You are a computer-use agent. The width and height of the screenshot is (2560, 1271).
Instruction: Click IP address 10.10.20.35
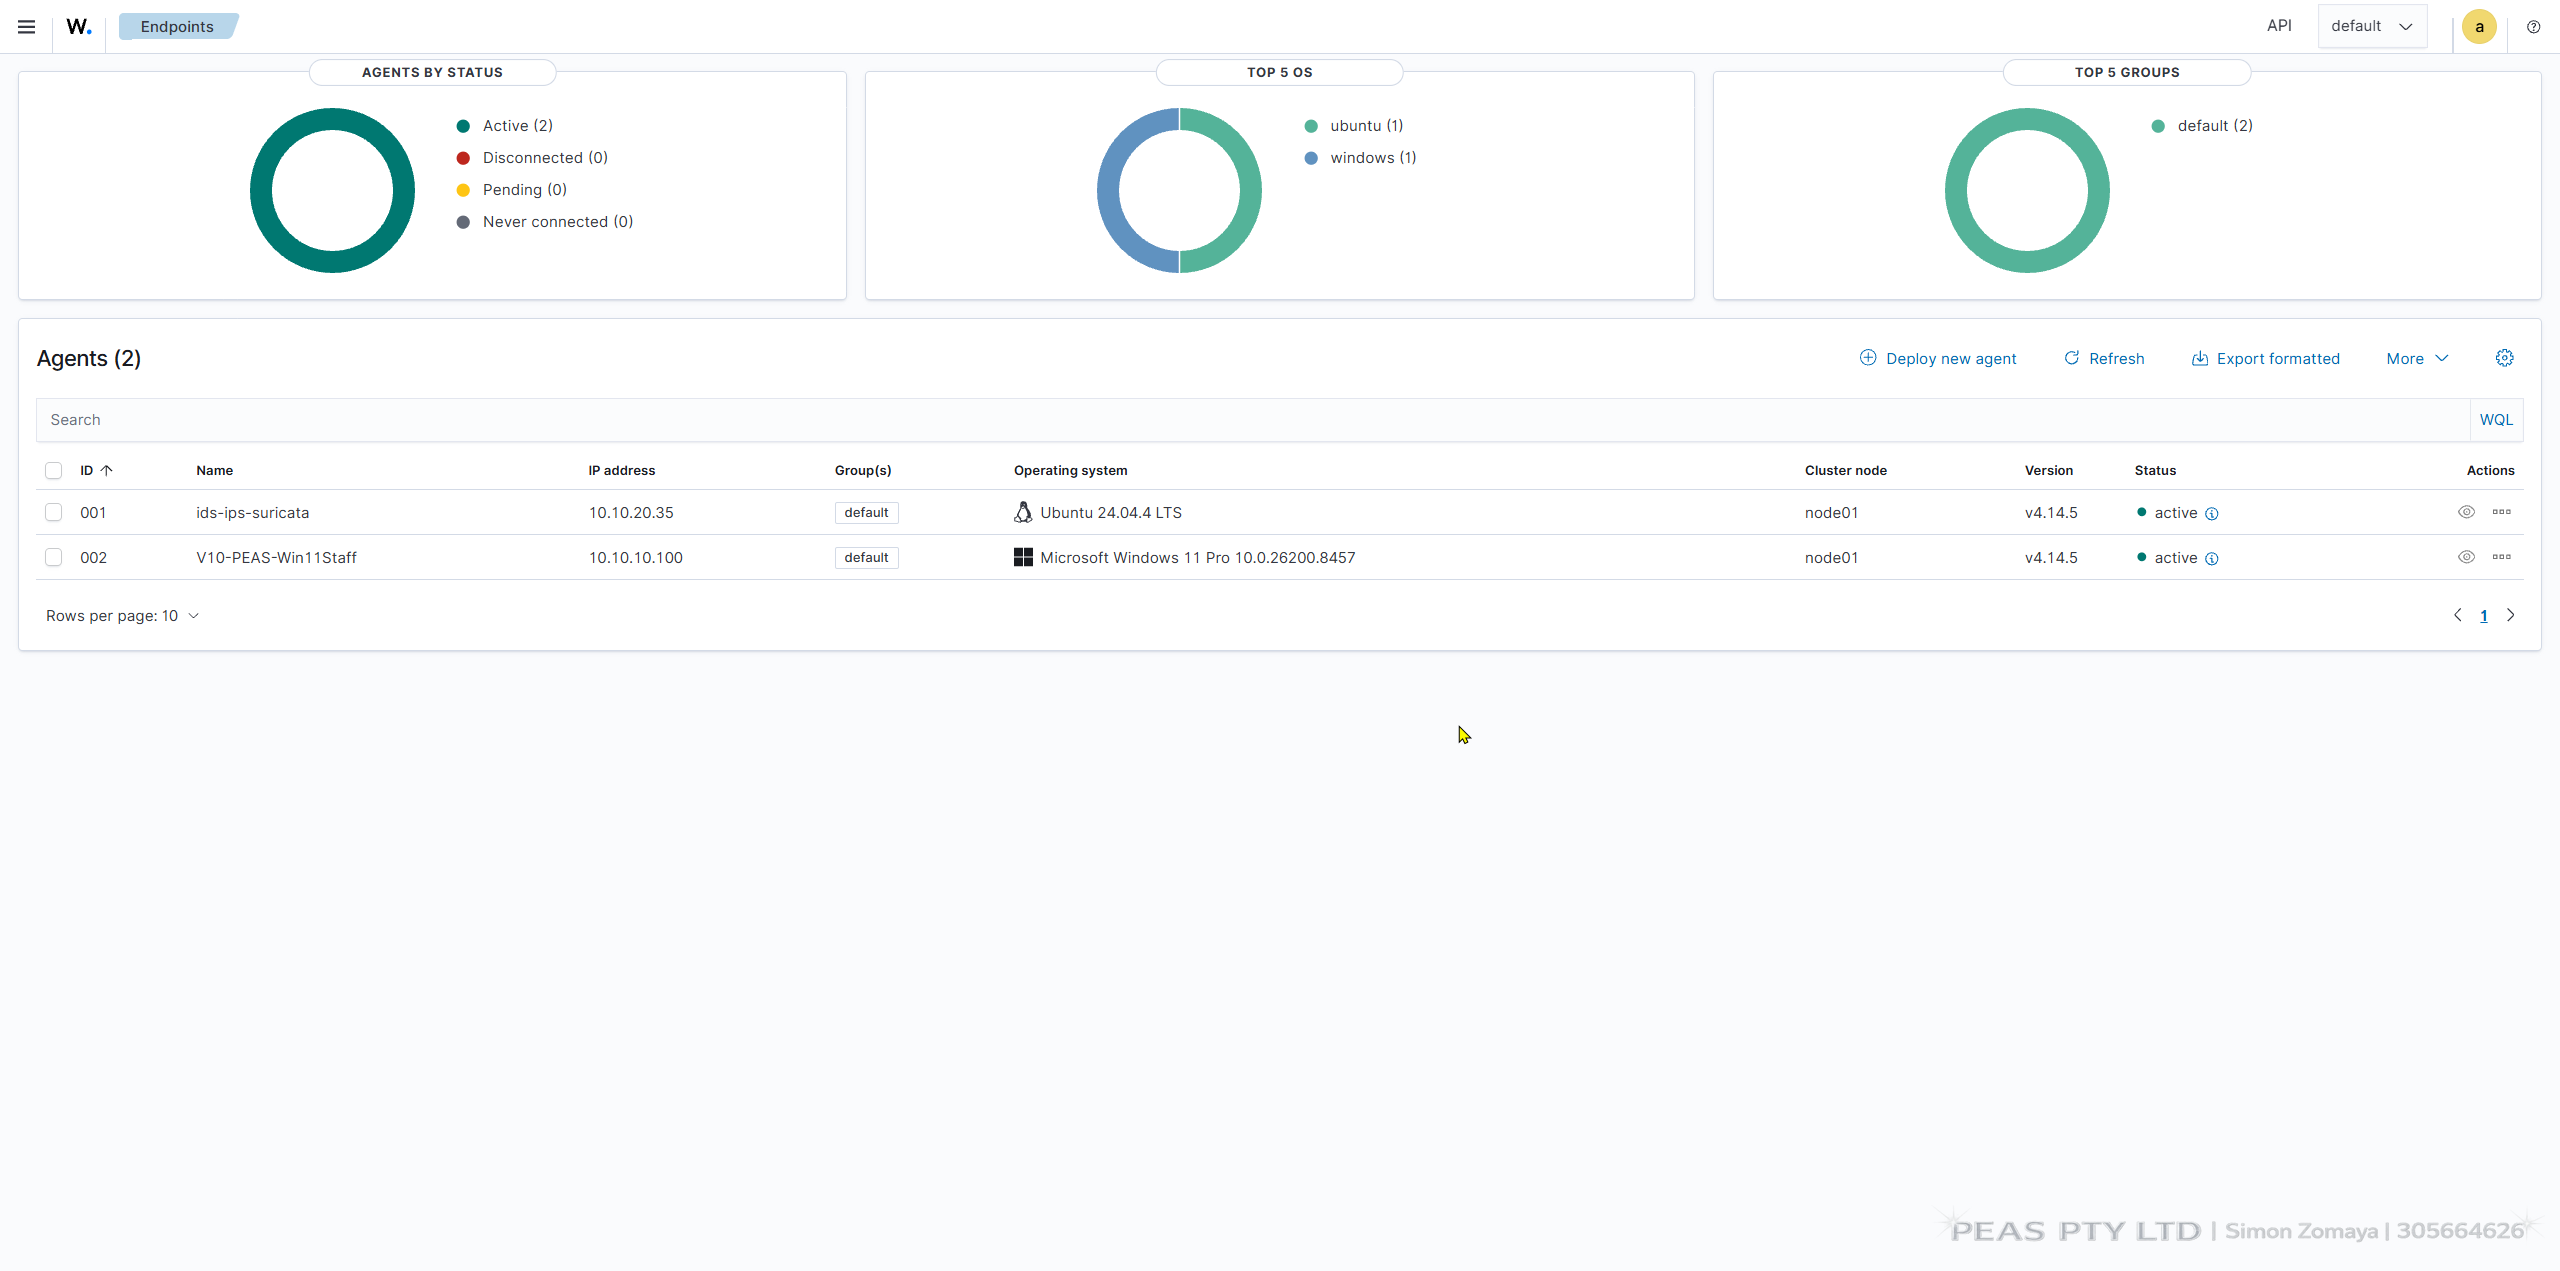[631, 513]
